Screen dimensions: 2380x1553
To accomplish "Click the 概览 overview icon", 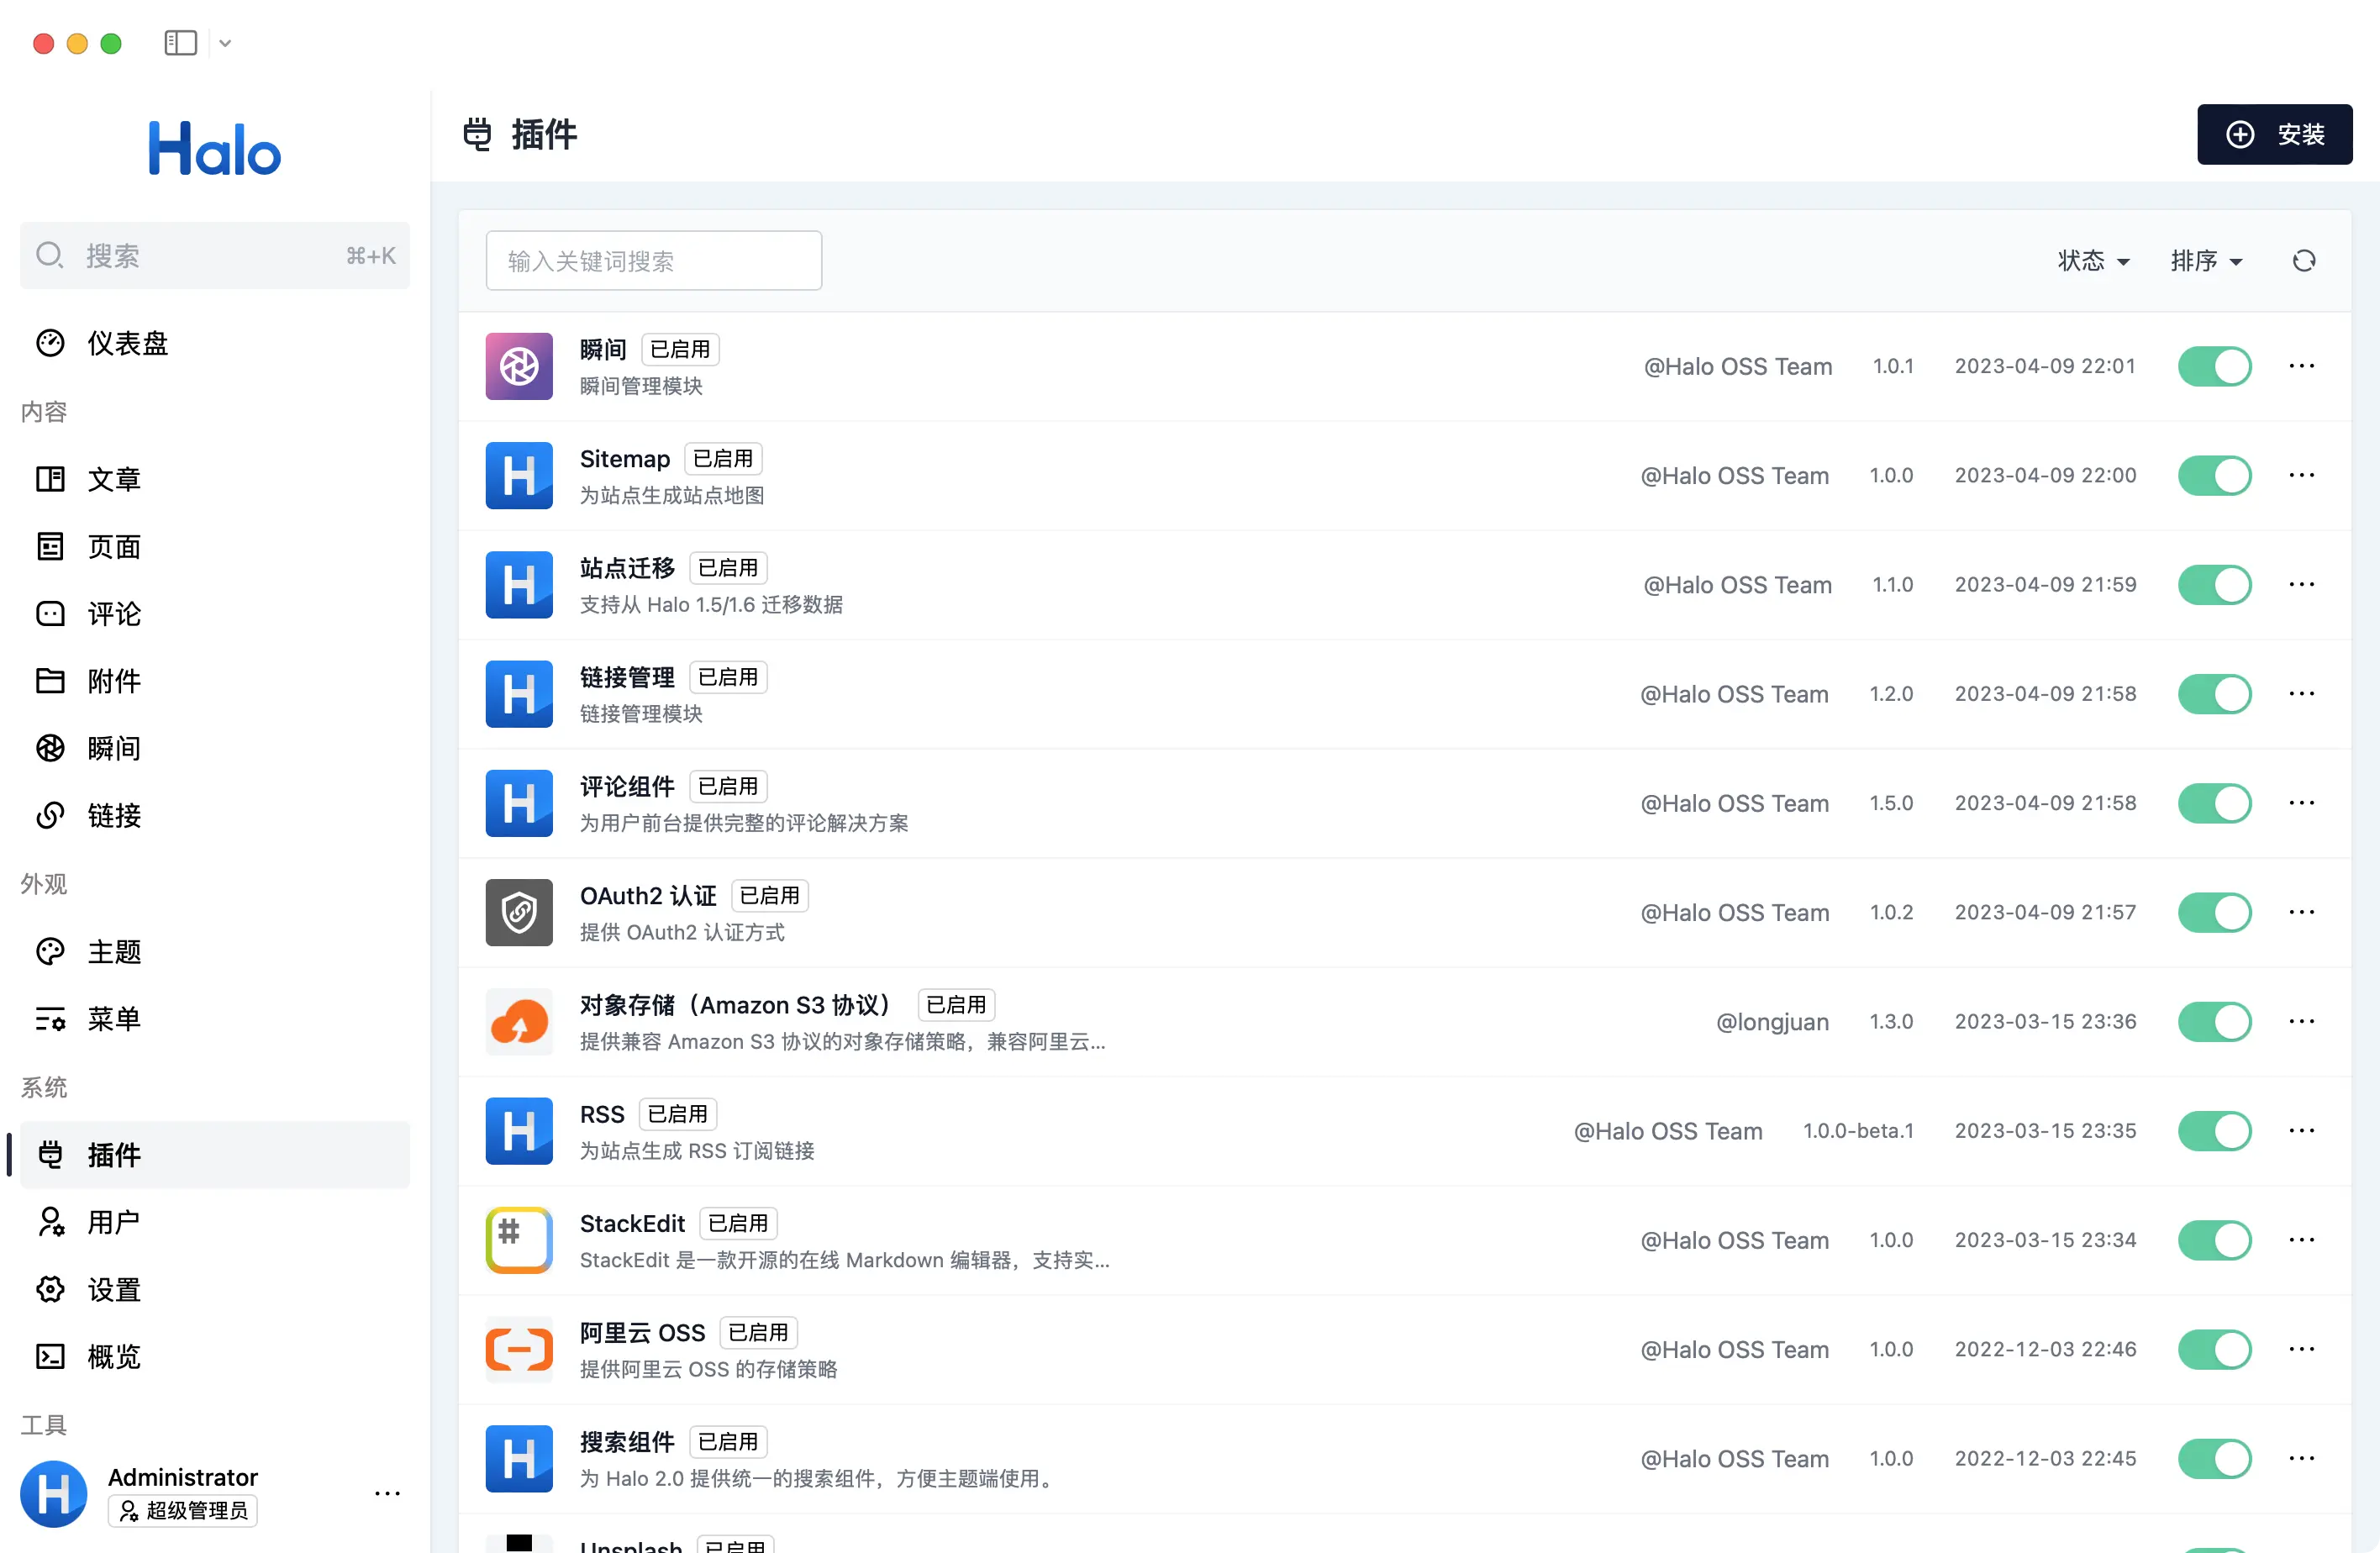I will point(50,1356).
